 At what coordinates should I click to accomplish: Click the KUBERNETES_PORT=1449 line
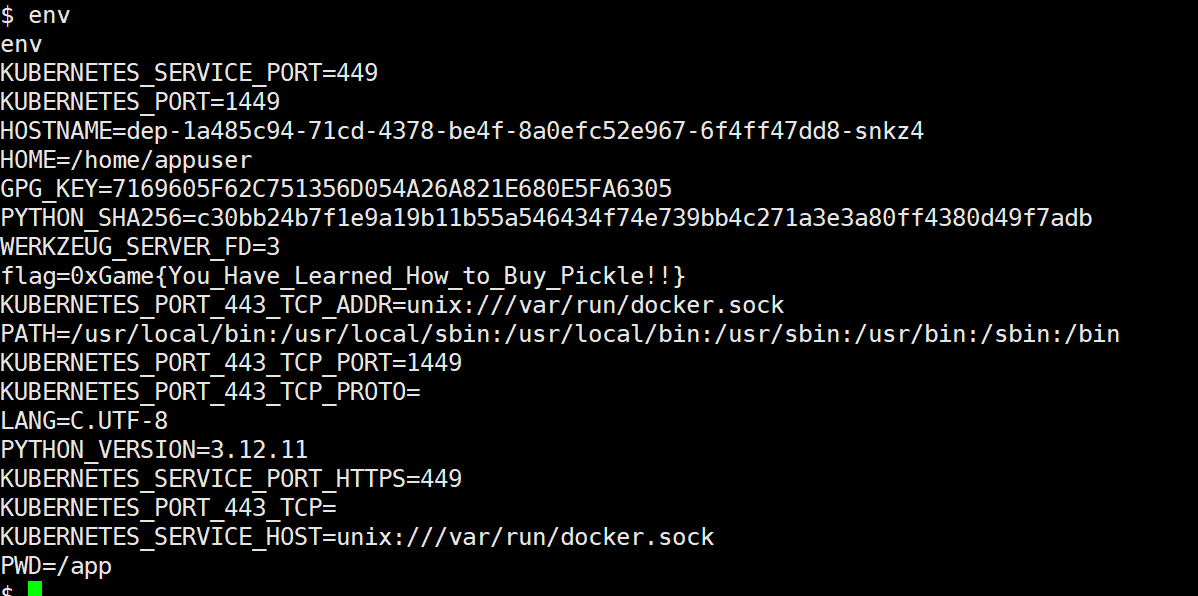point(140,102)
